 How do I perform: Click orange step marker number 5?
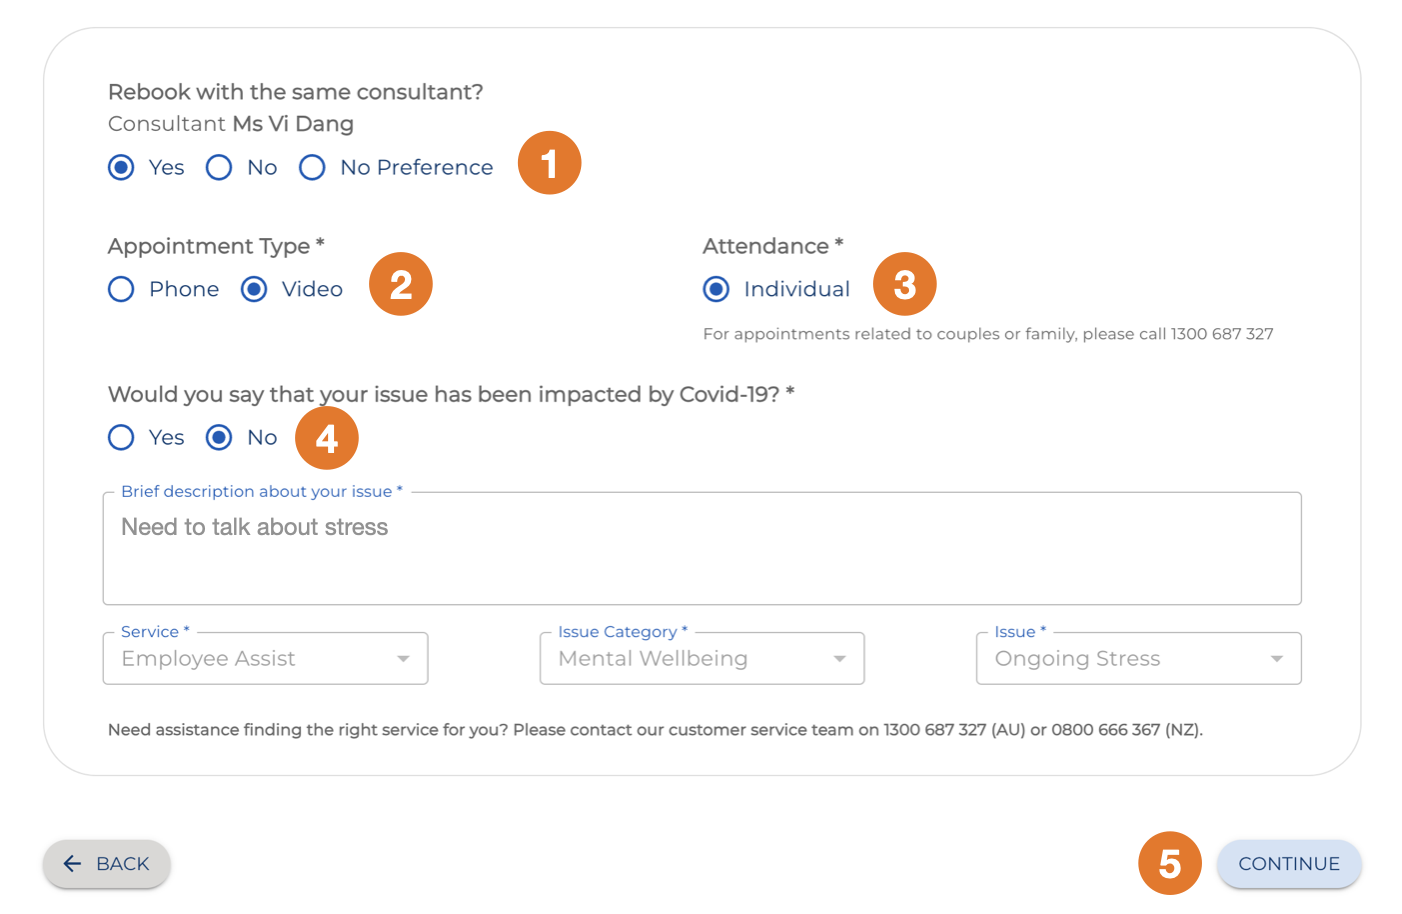tap(1169, 863)
